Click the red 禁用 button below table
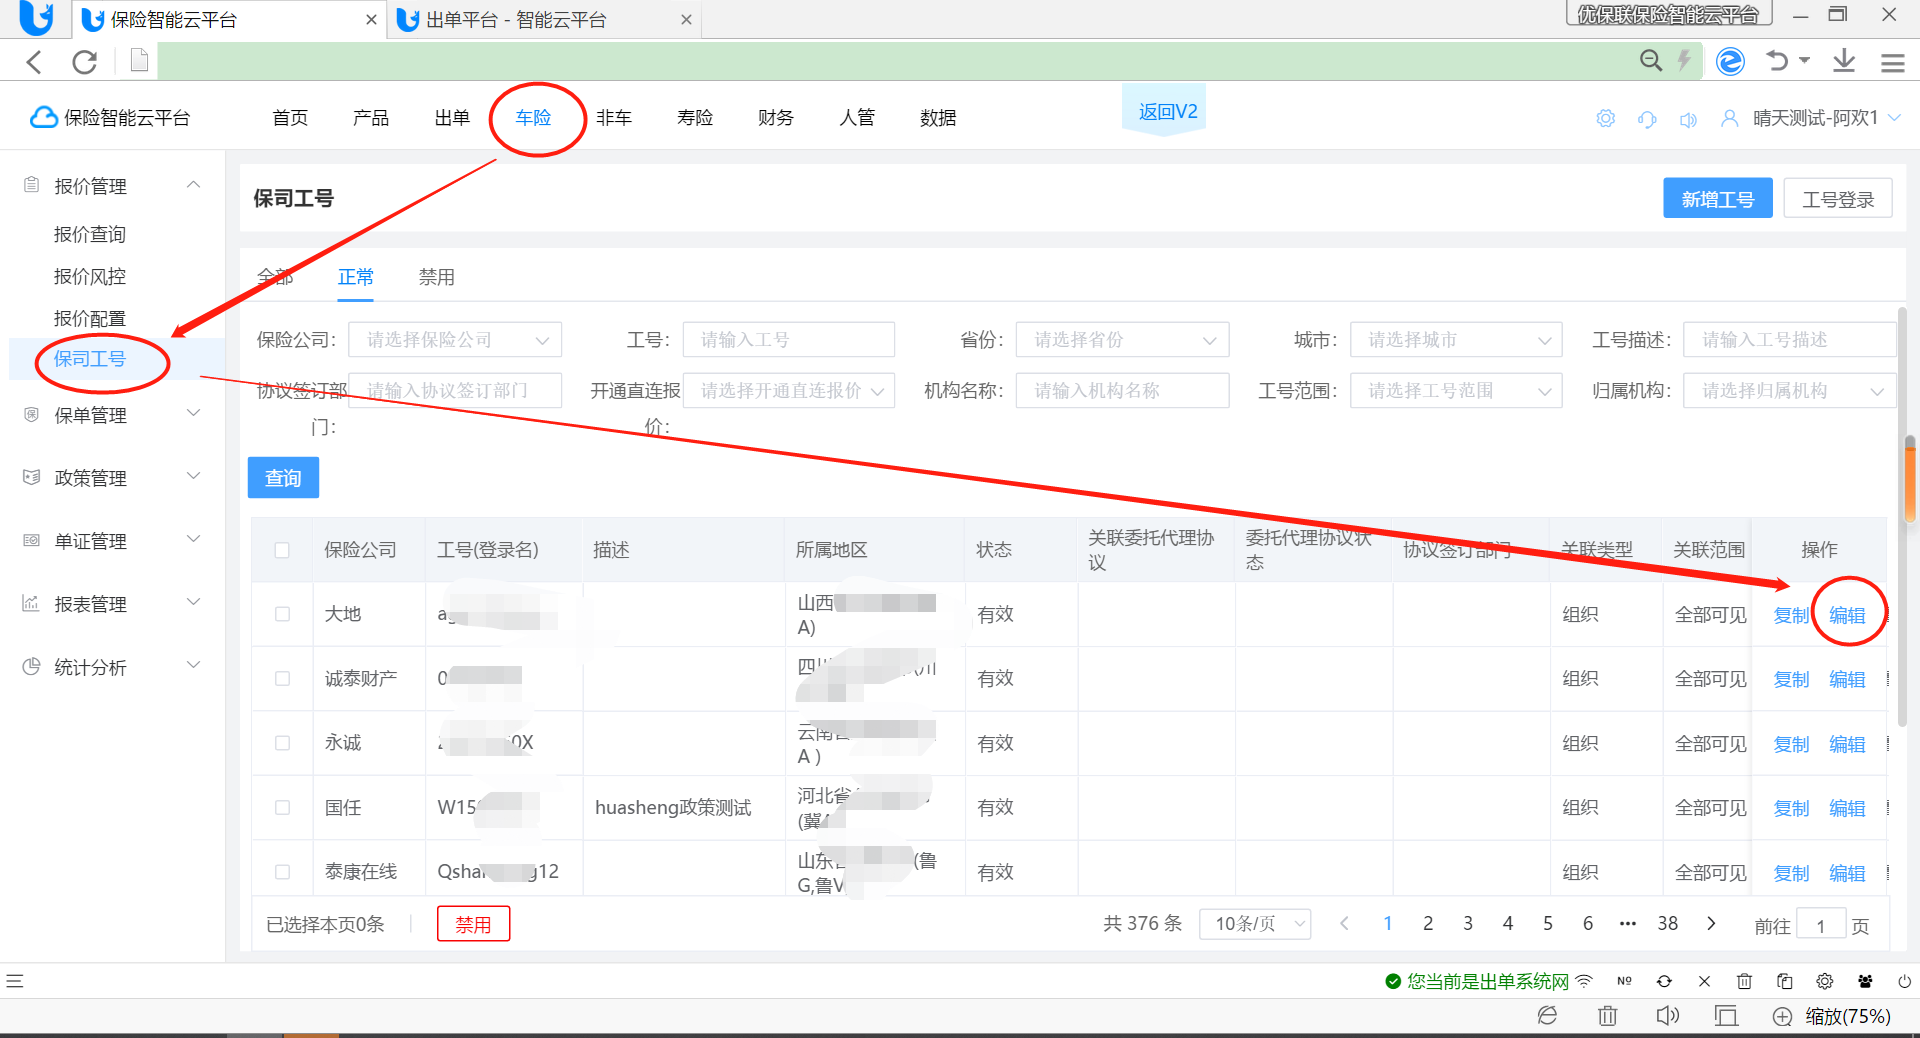 [x=474, y=924]
